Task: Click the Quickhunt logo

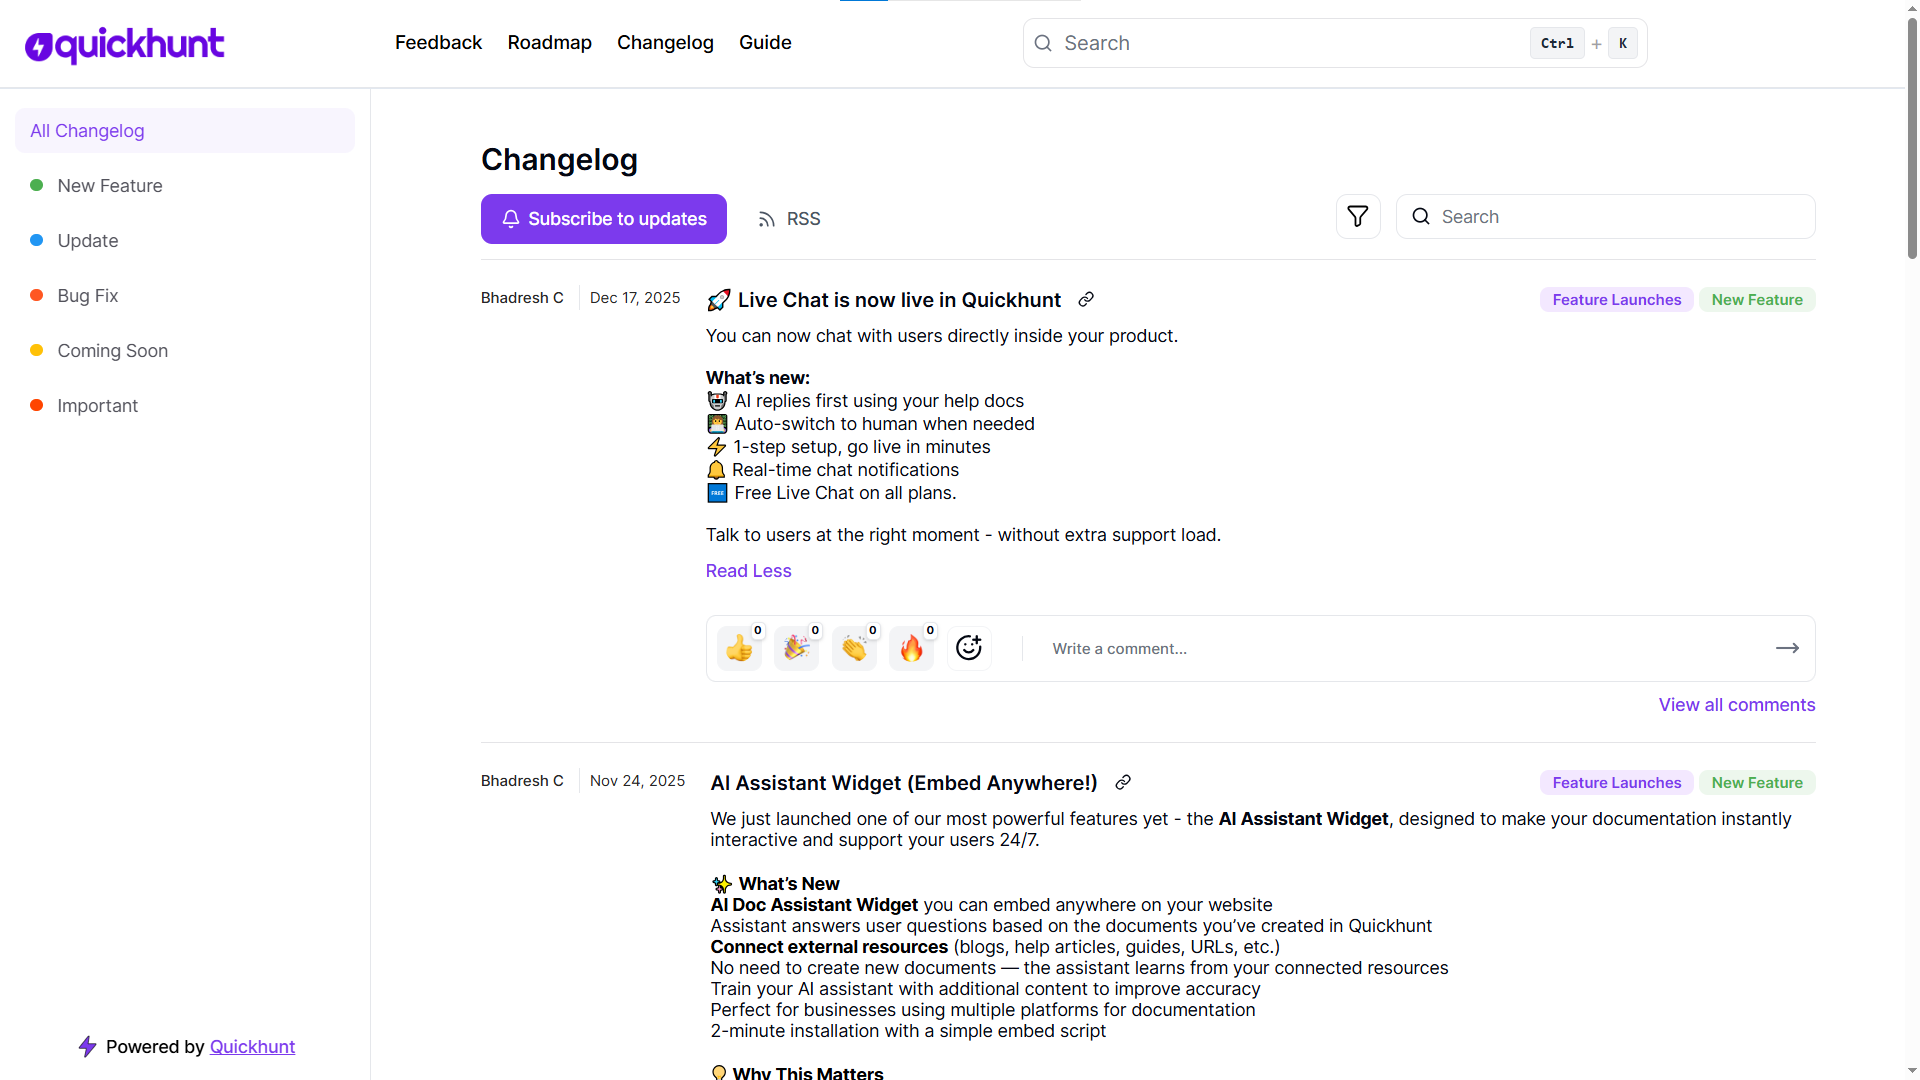Action: click(125, 44)
